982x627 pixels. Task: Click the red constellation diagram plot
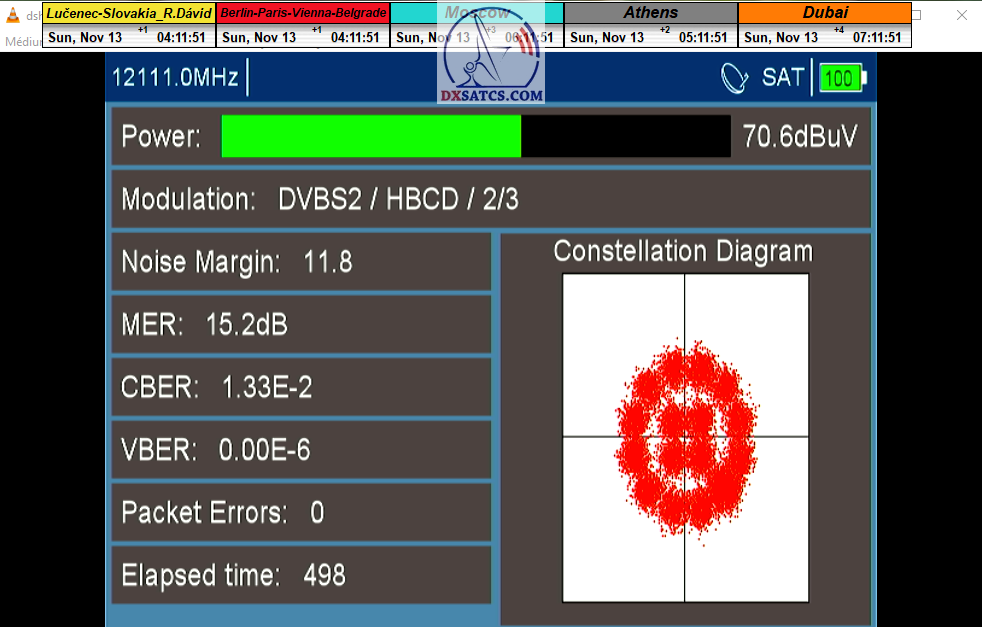686,440
